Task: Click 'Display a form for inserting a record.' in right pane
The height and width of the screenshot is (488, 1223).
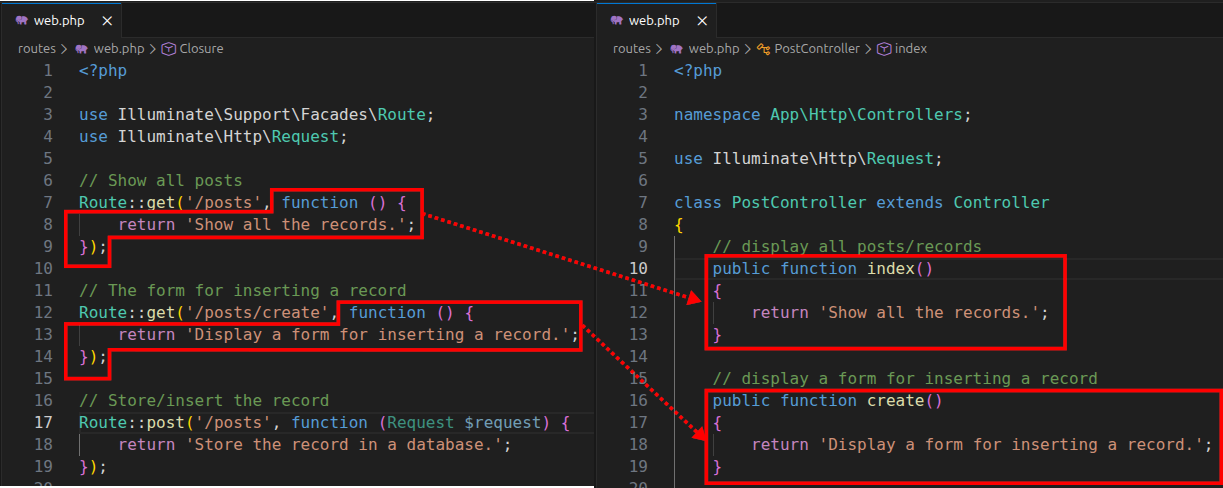Action: coord(1013,444)
